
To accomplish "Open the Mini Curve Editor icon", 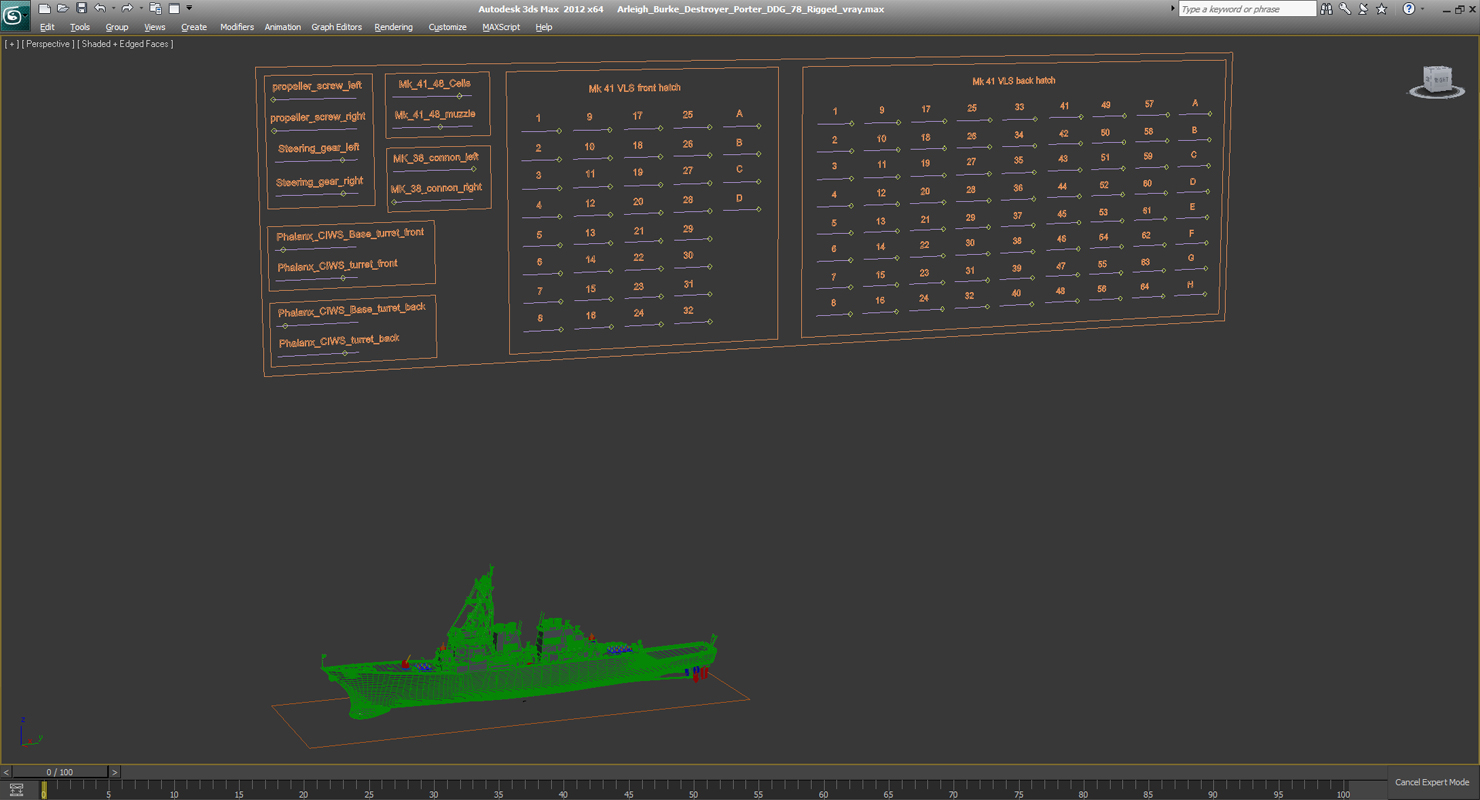I will click(16, 790).
